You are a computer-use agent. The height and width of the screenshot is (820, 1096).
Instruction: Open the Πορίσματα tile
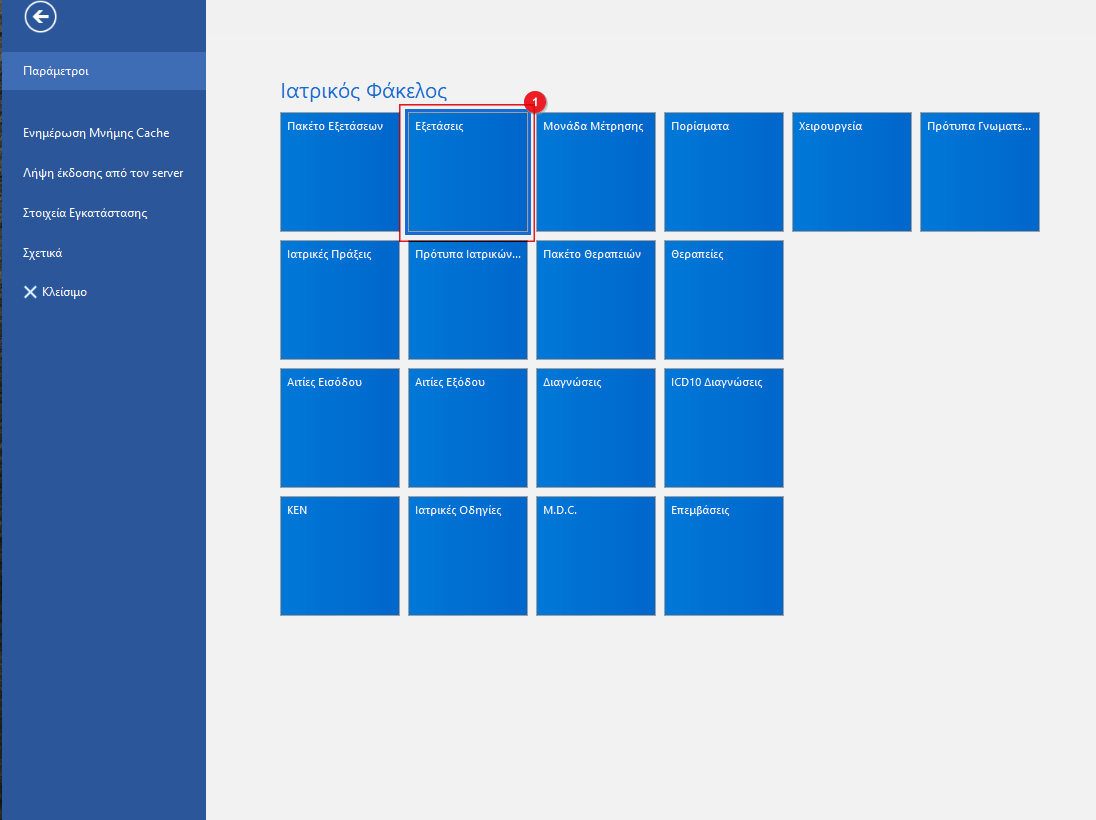724,172
